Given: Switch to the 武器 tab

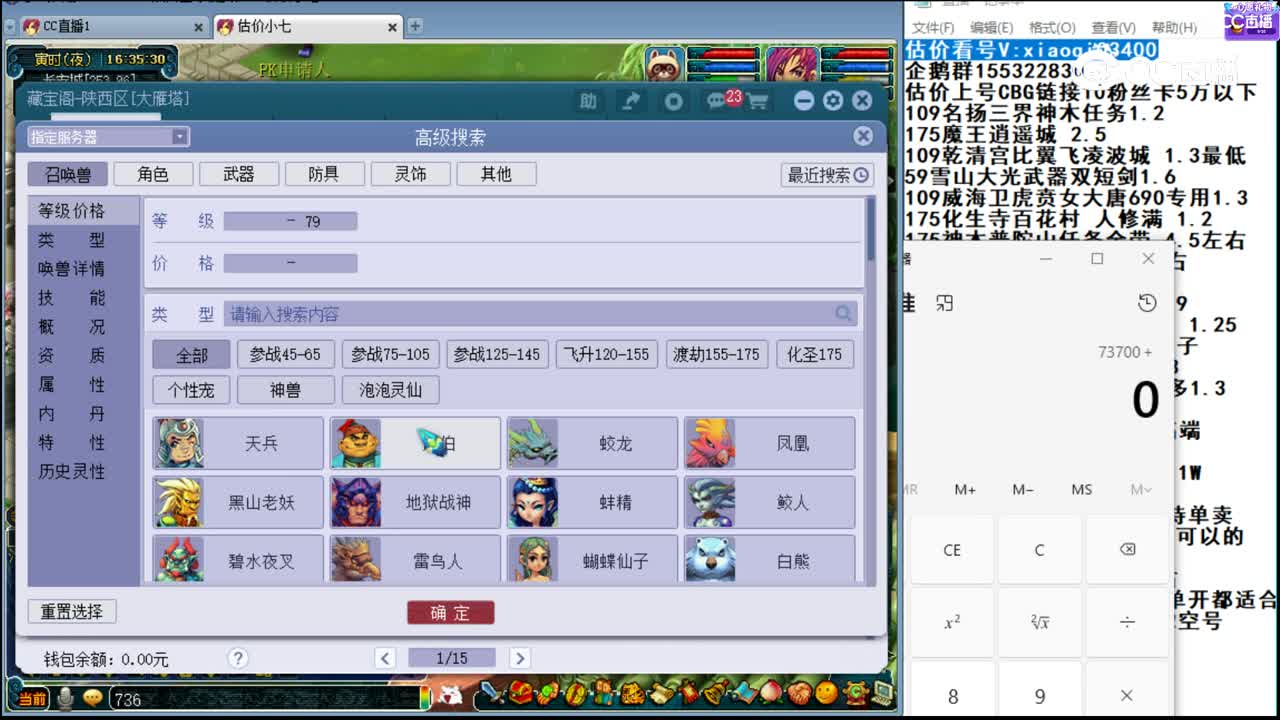Looking at the screenshot, I should (x=239, y=174).
